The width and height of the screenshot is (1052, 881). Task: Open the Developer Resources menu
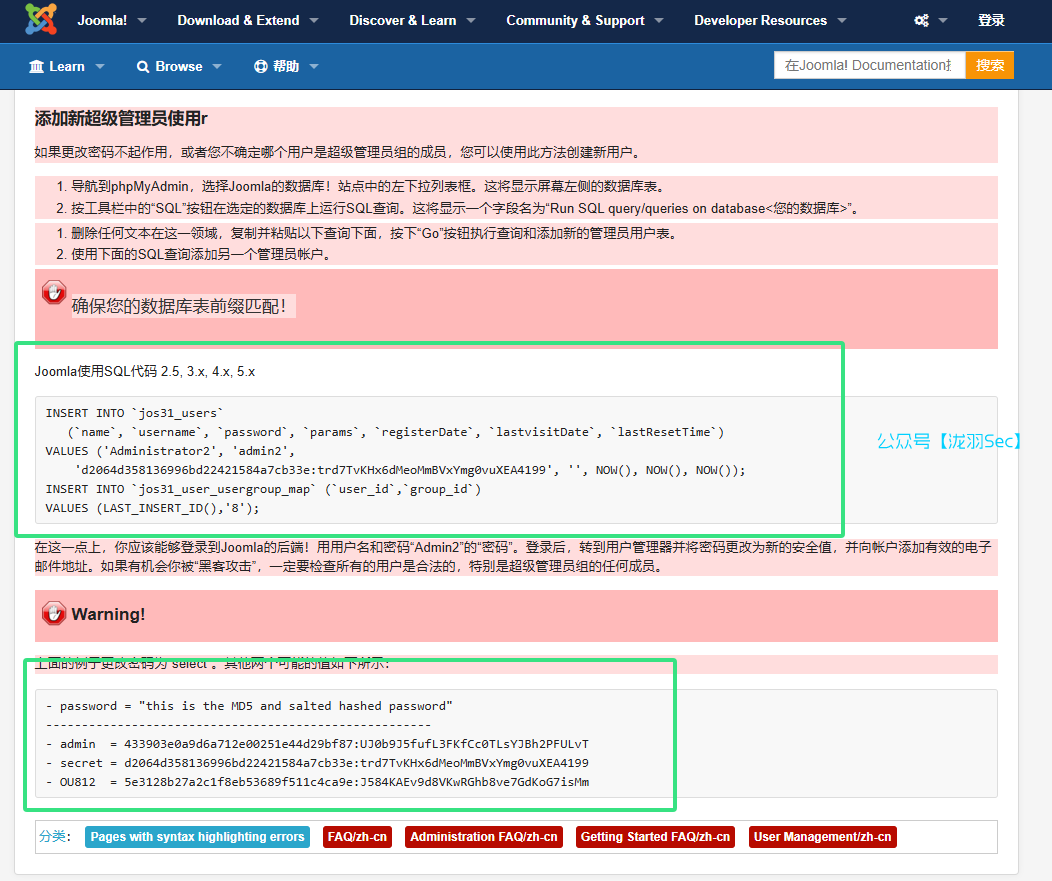(769, 20)
